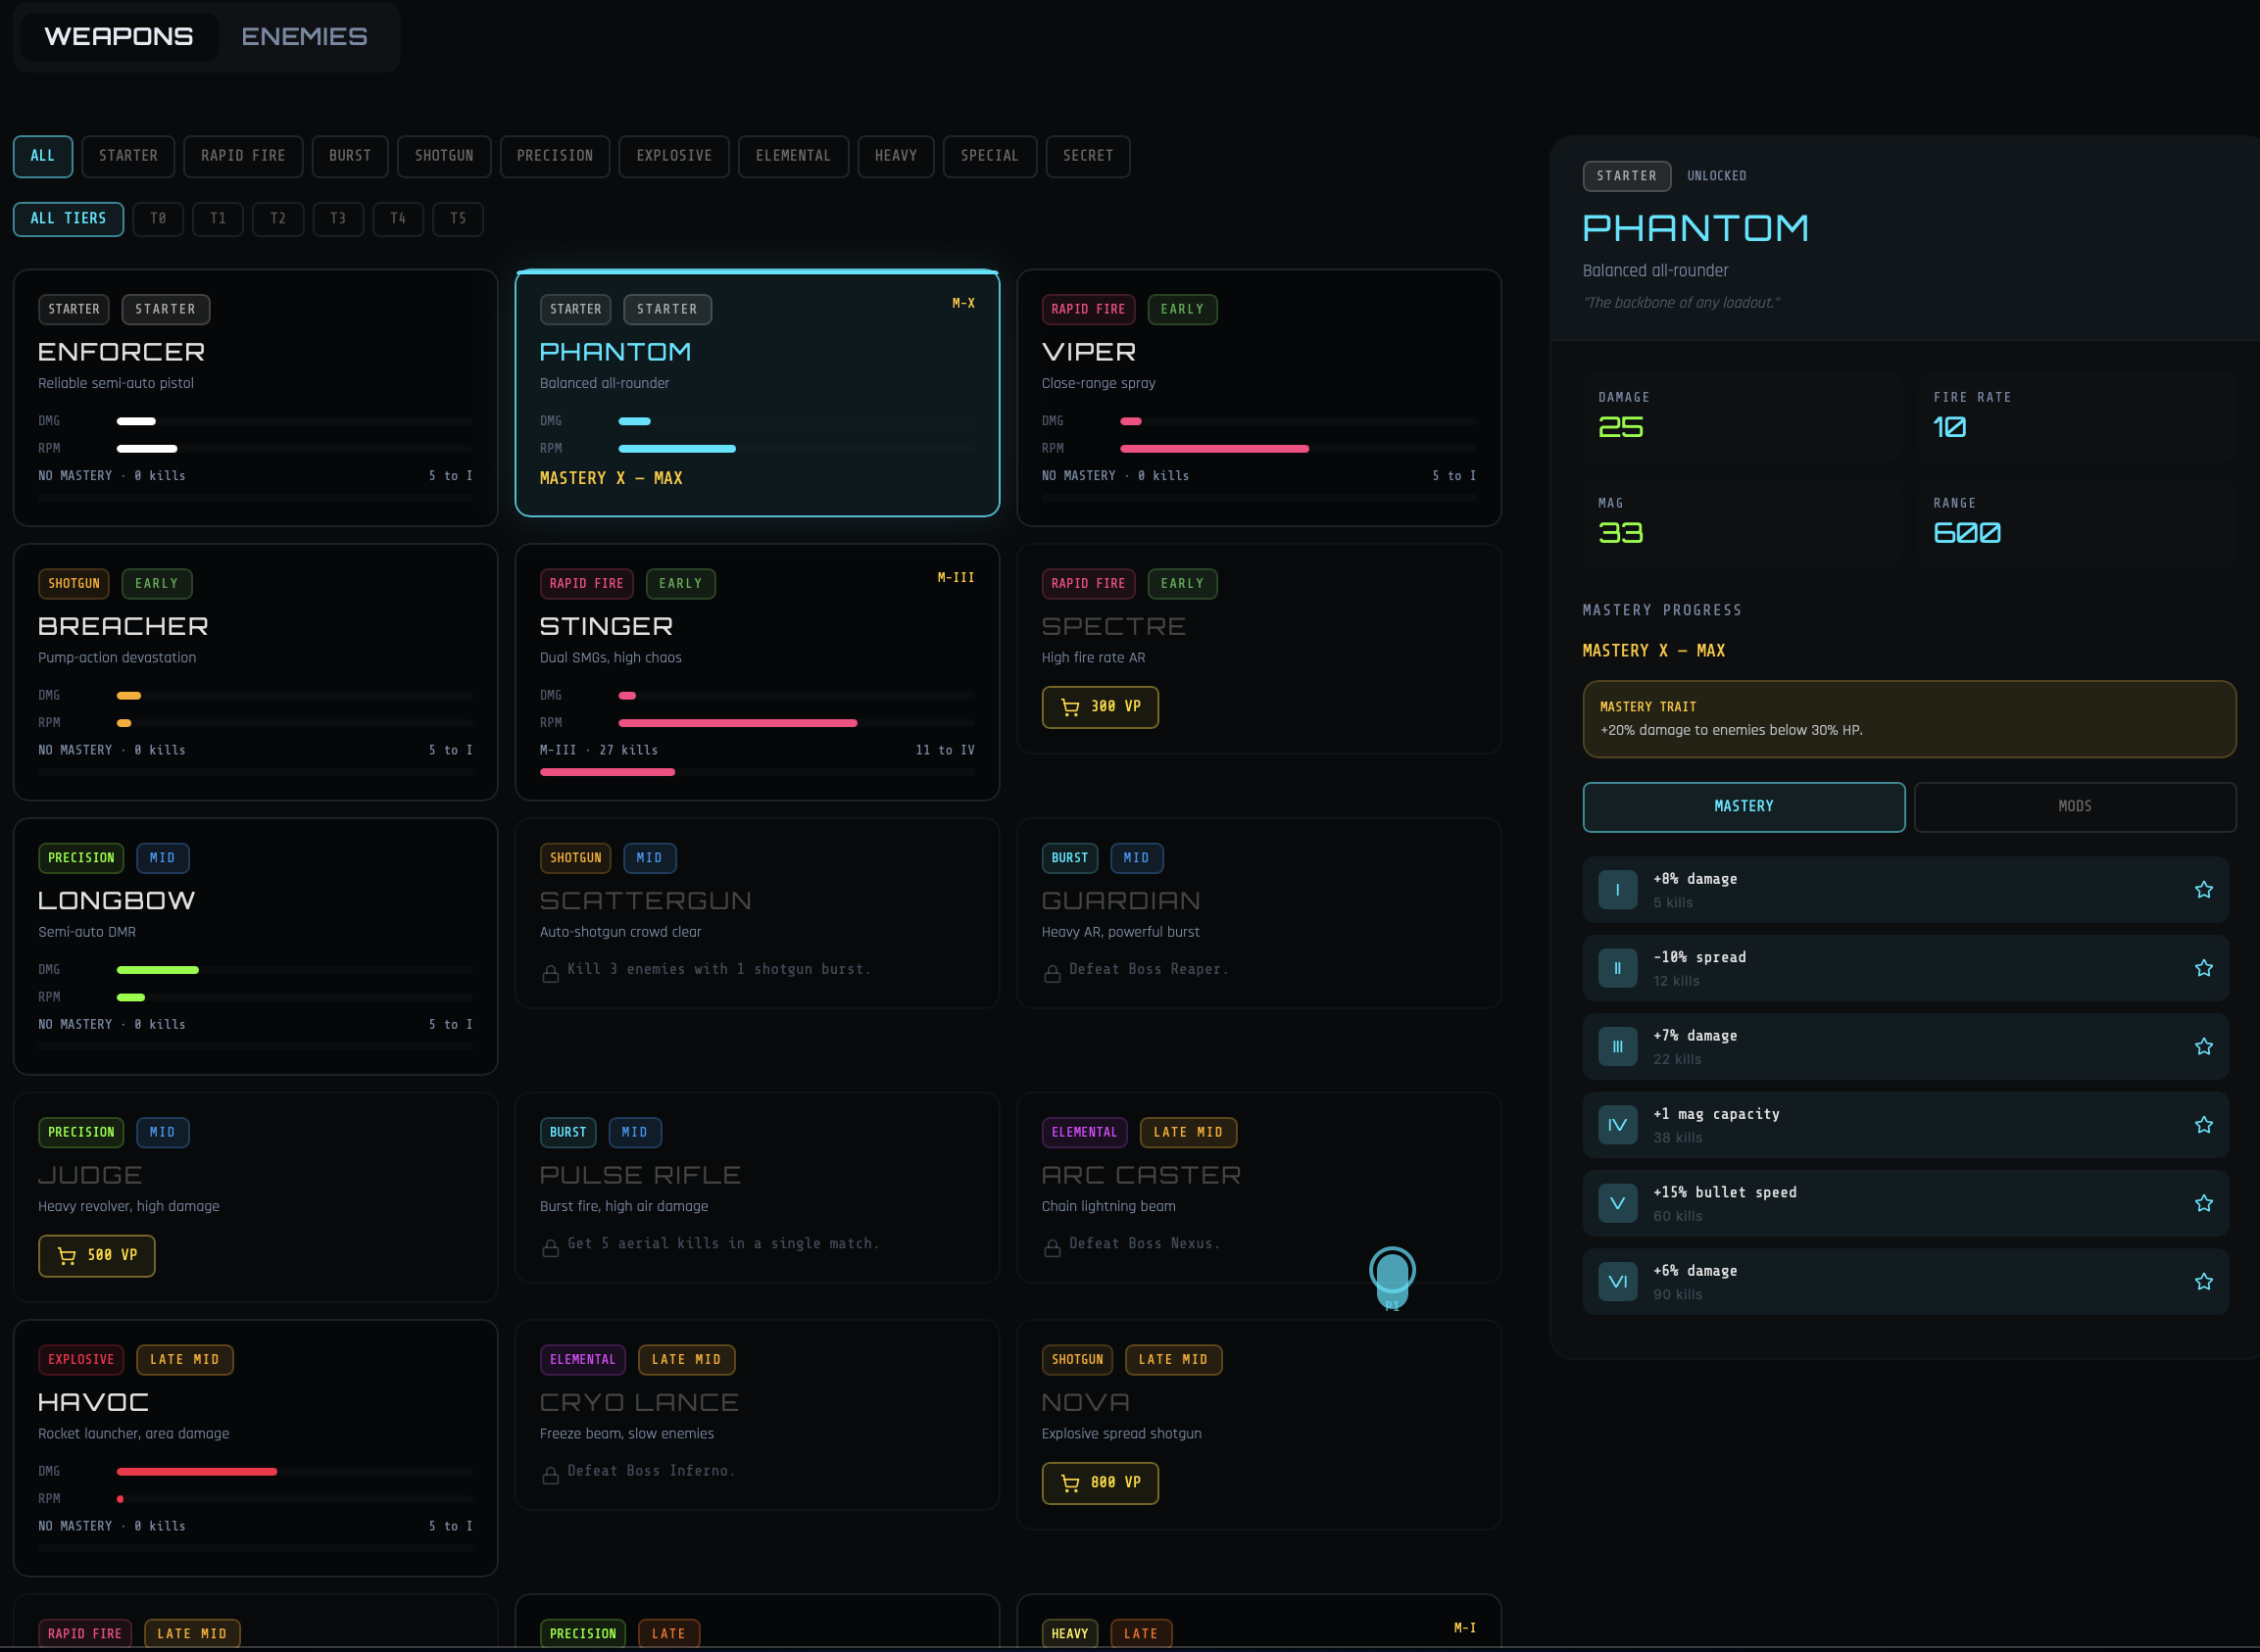The height and width of the screenshot is (1652, 2260).
Task: Filter weapons by Rapid Fire category
Action: (243, 156)
